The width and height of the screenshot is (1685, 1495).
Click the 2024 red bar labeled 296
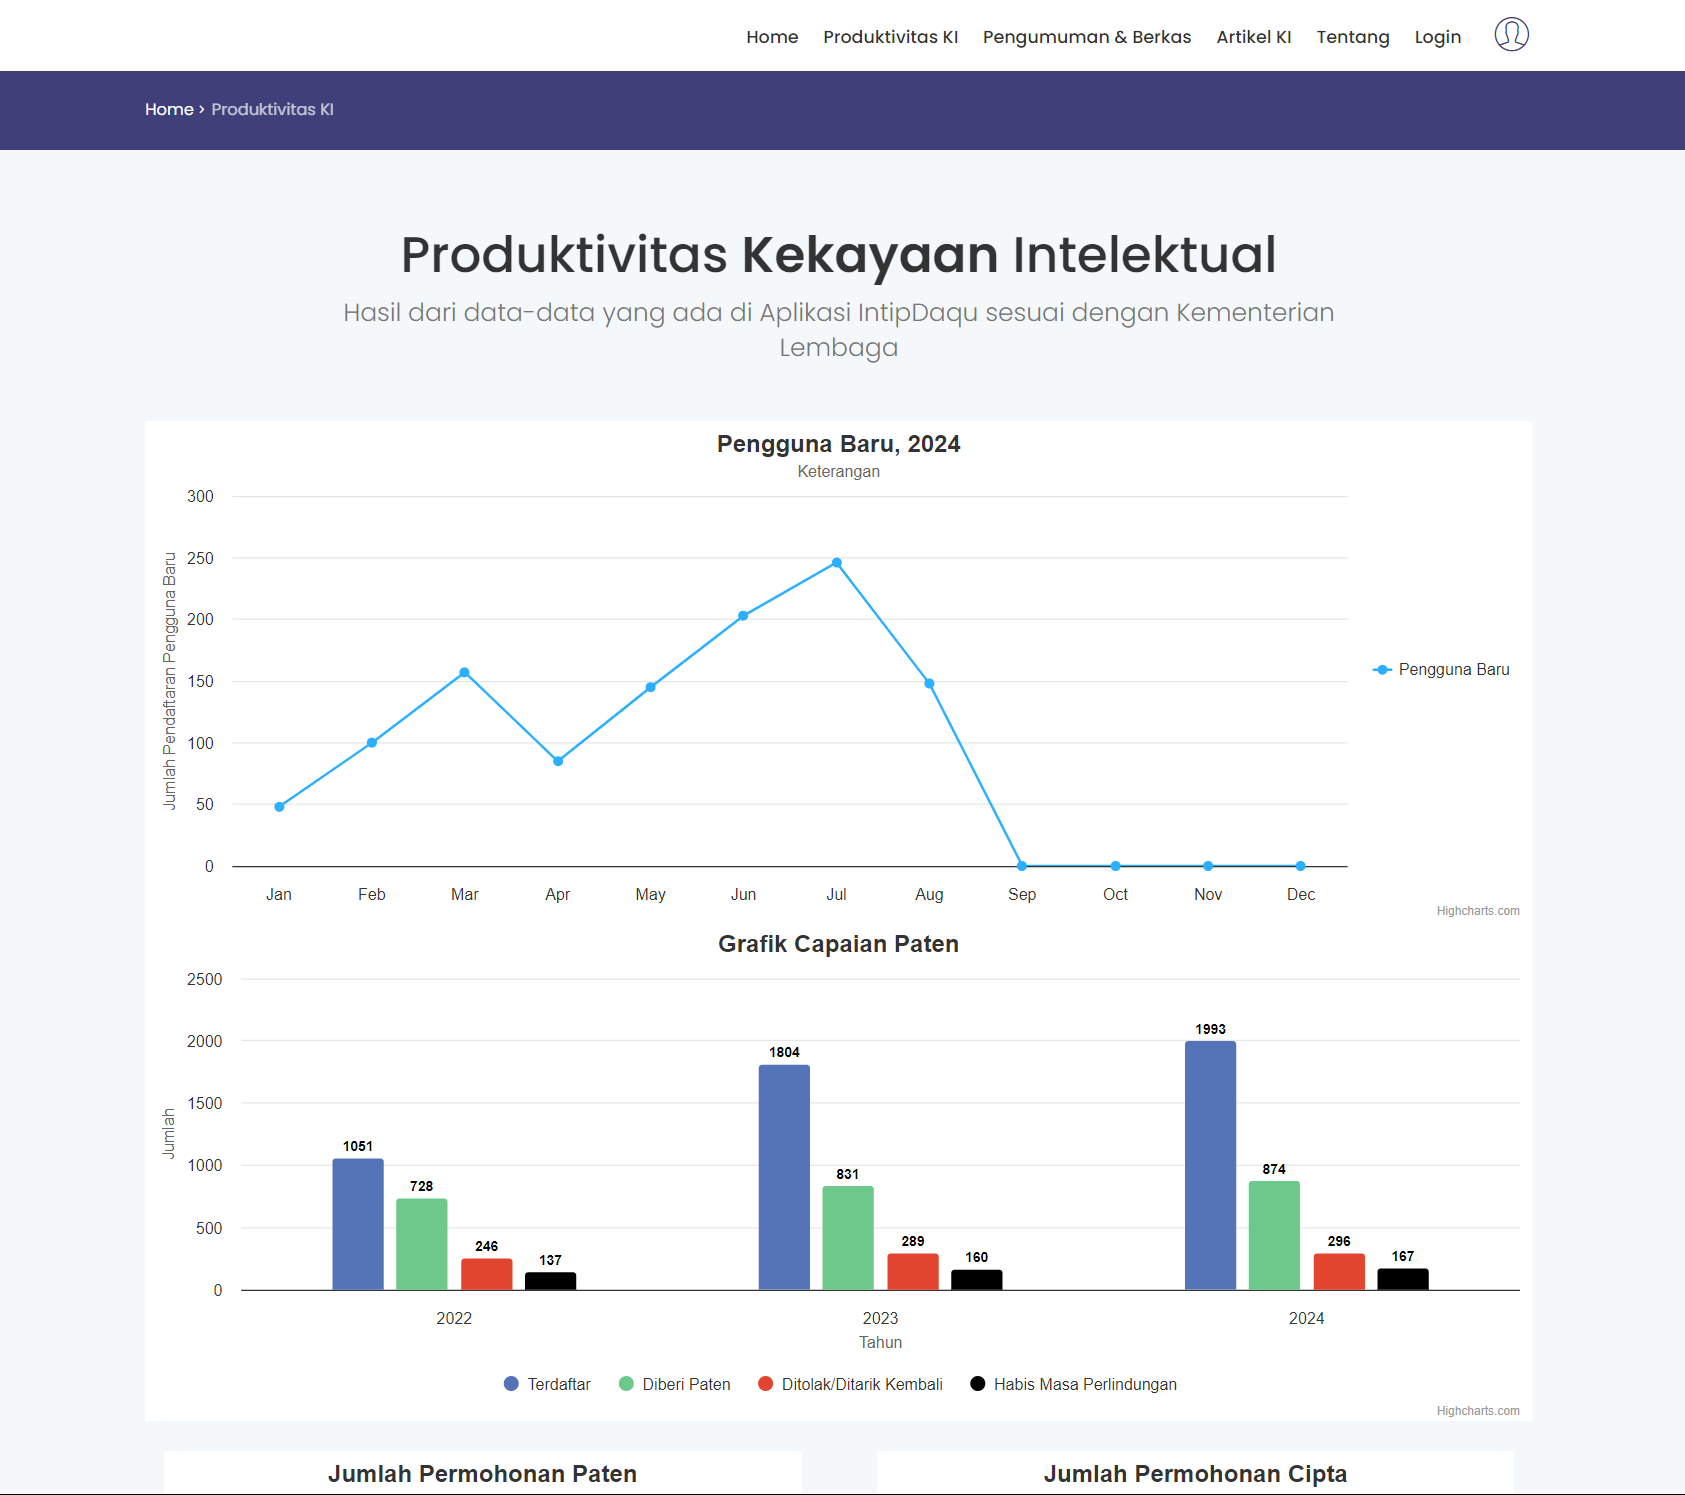pos(1339,1271)
